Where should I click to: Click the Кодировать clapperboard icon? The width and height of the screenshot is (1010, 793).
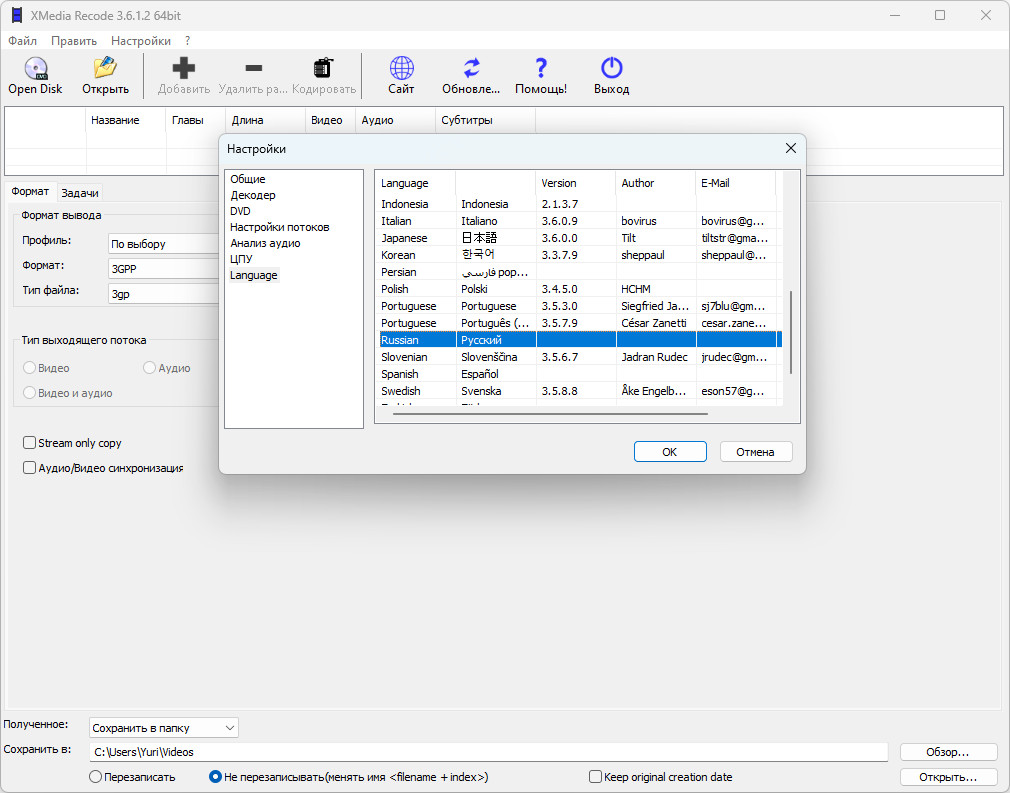click(323, 68)
